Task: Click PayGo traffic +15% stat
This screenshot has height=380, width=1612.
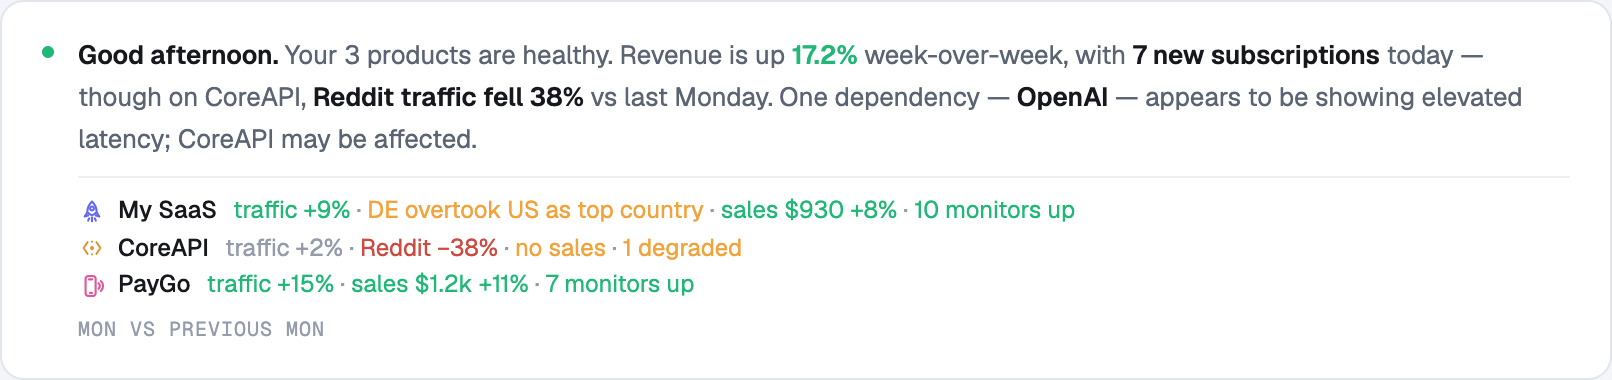Action: coord(271,284)
